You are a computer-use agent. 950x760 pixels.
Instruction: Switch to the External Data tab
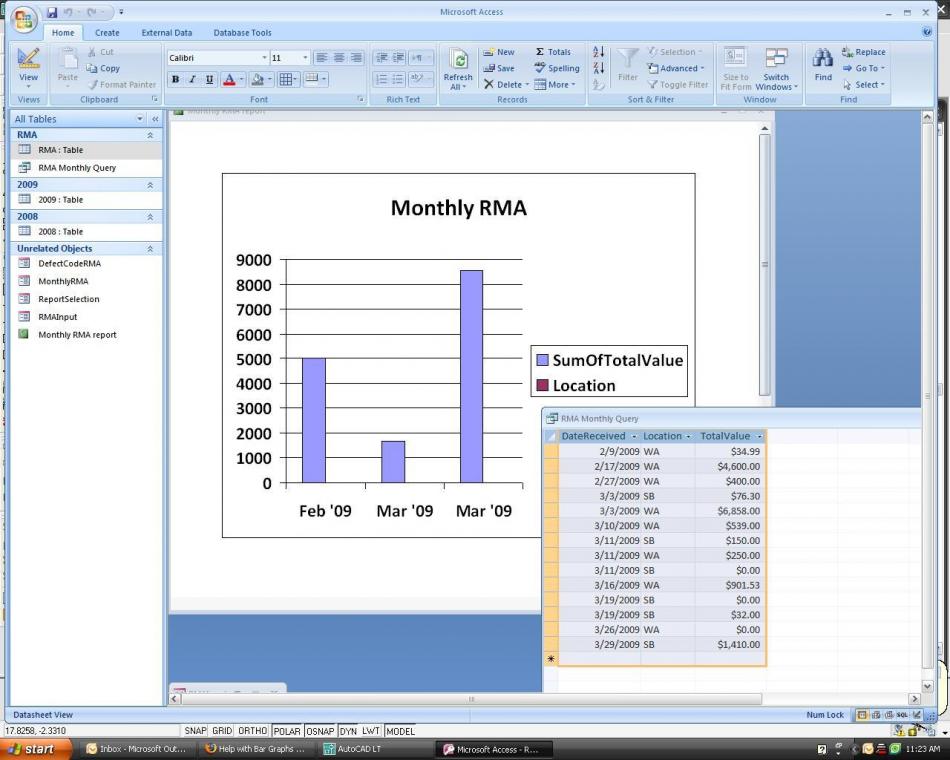click(167, 33)
